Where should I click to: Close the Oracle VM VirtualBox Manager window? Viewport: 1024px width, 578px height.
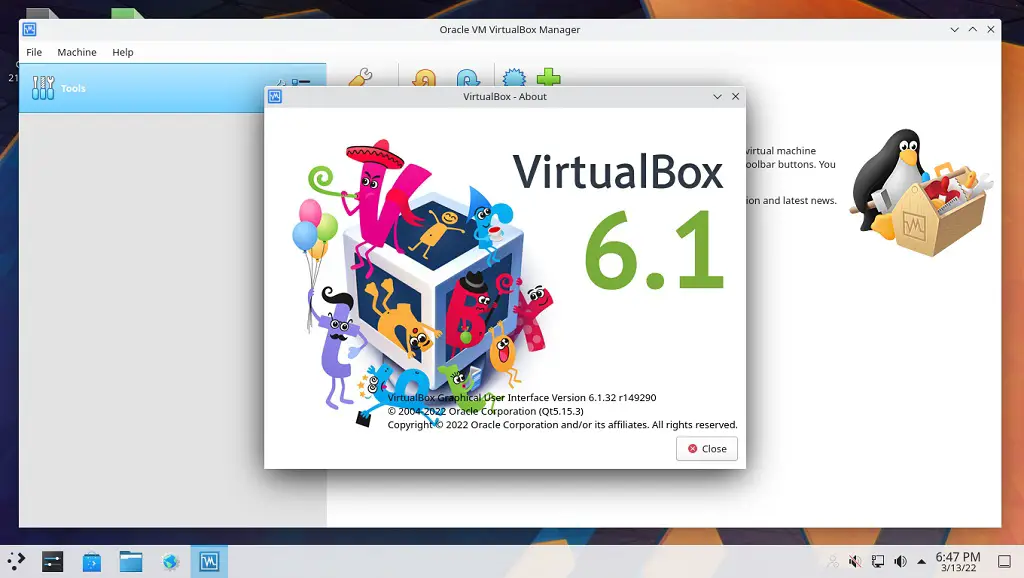[991, 29]
